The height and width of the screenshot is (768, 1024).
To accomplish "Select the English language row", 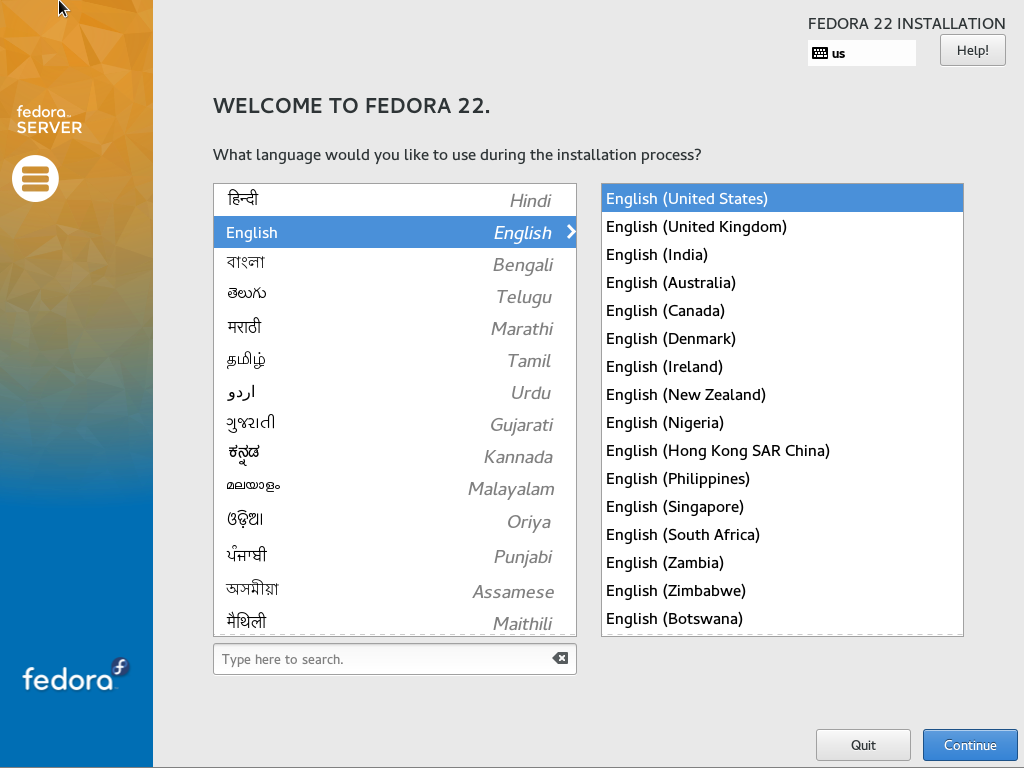I will [394, 232].
